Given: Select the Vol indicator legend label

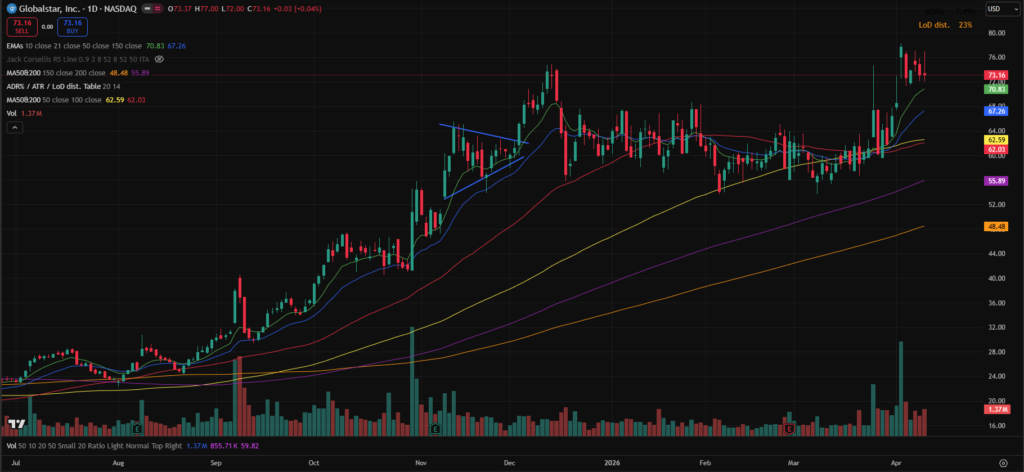Looking at the screenshot, I should click(x=11, y=114).
